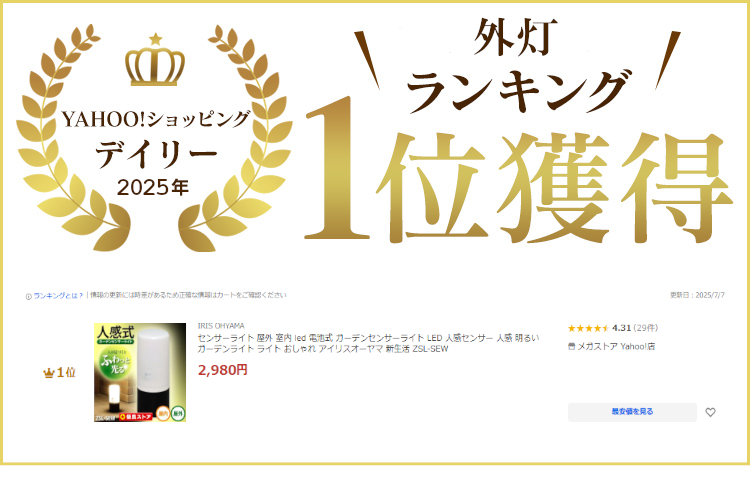Click the store icon before メガストア
This screenshot has height=488, width=750.
tap(571, 346)
